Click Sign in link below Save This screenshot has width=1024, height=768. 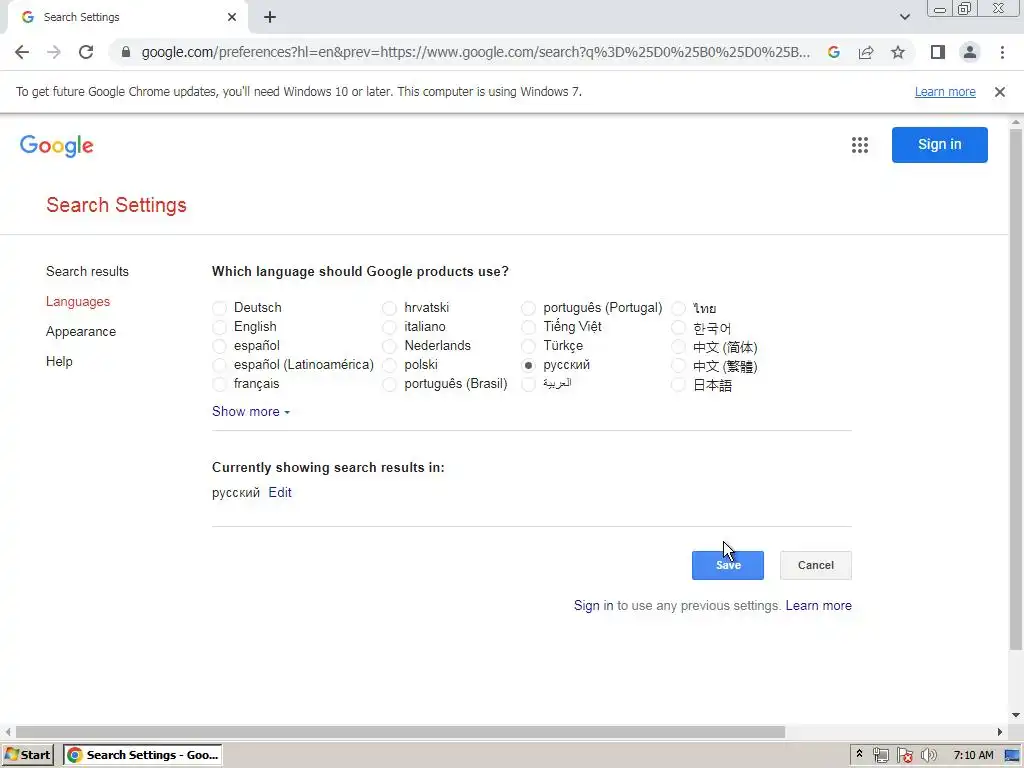click(593, 605)
